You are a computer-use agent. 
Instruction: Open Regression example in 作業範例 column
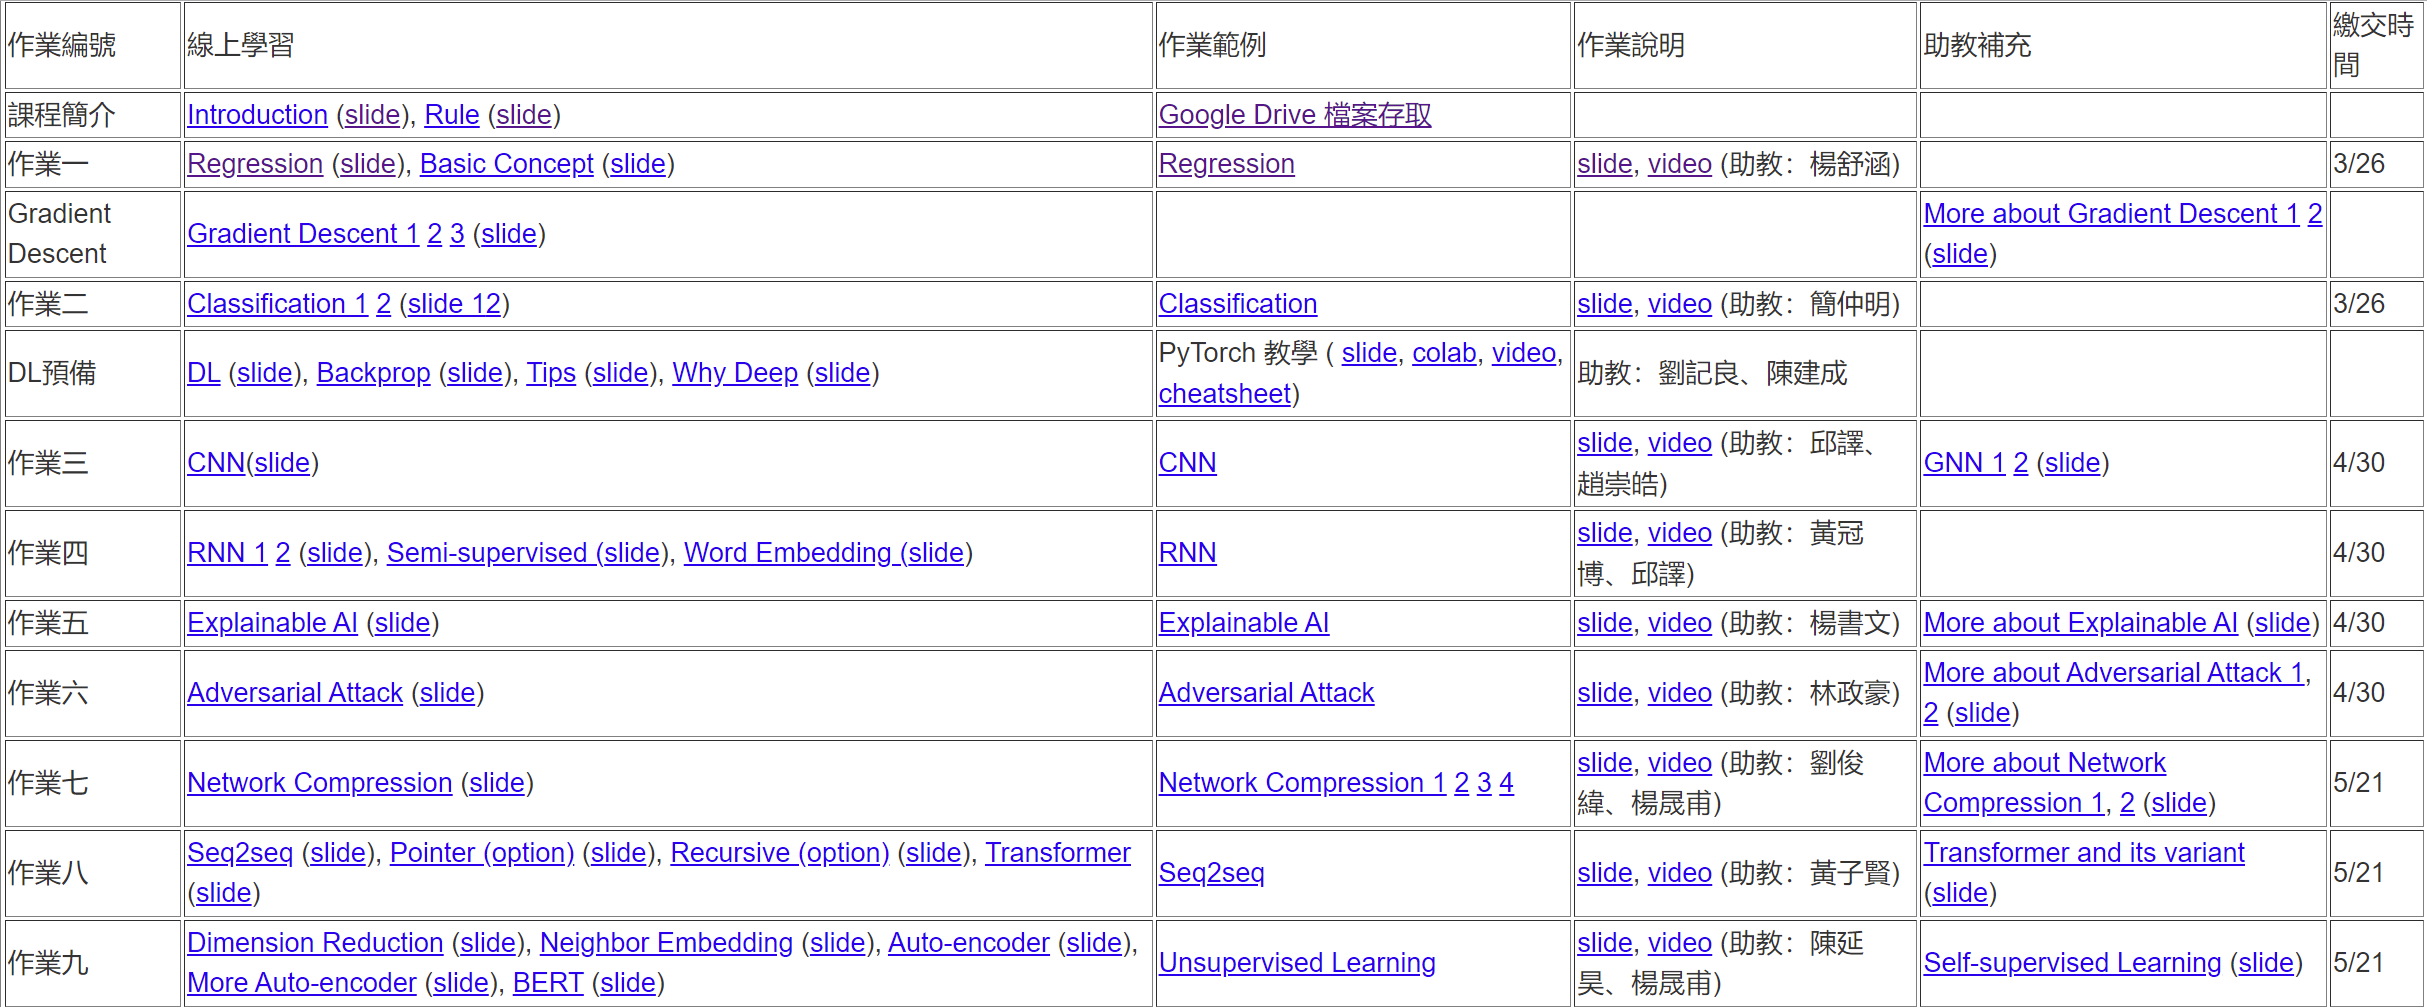1227,164
